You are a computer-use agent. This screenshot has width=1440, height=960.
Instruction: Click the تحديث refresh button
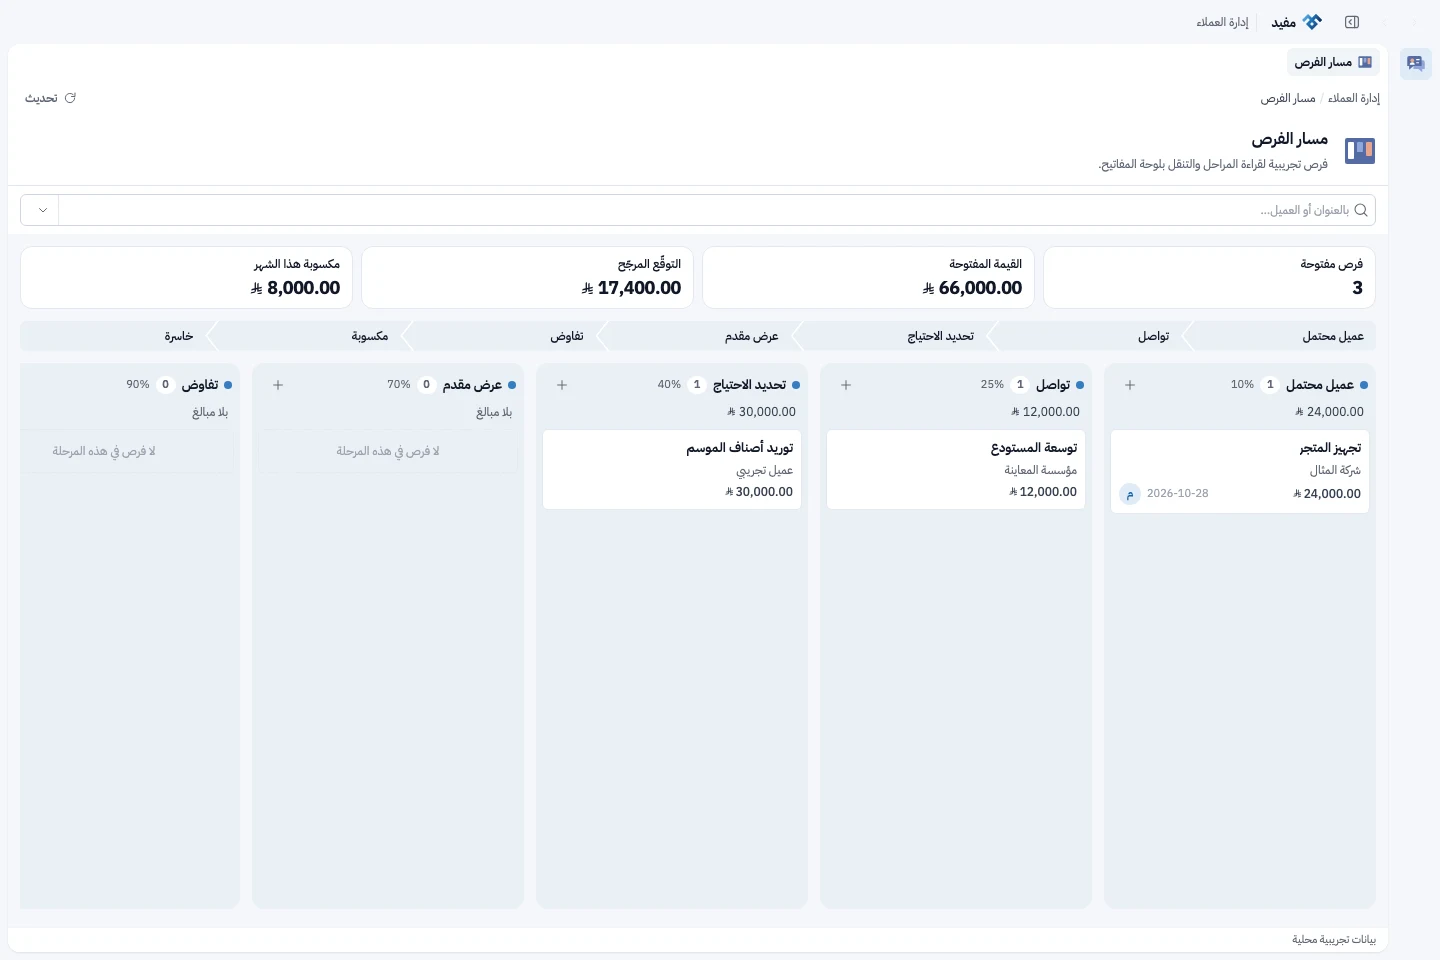tap(50, 98)
